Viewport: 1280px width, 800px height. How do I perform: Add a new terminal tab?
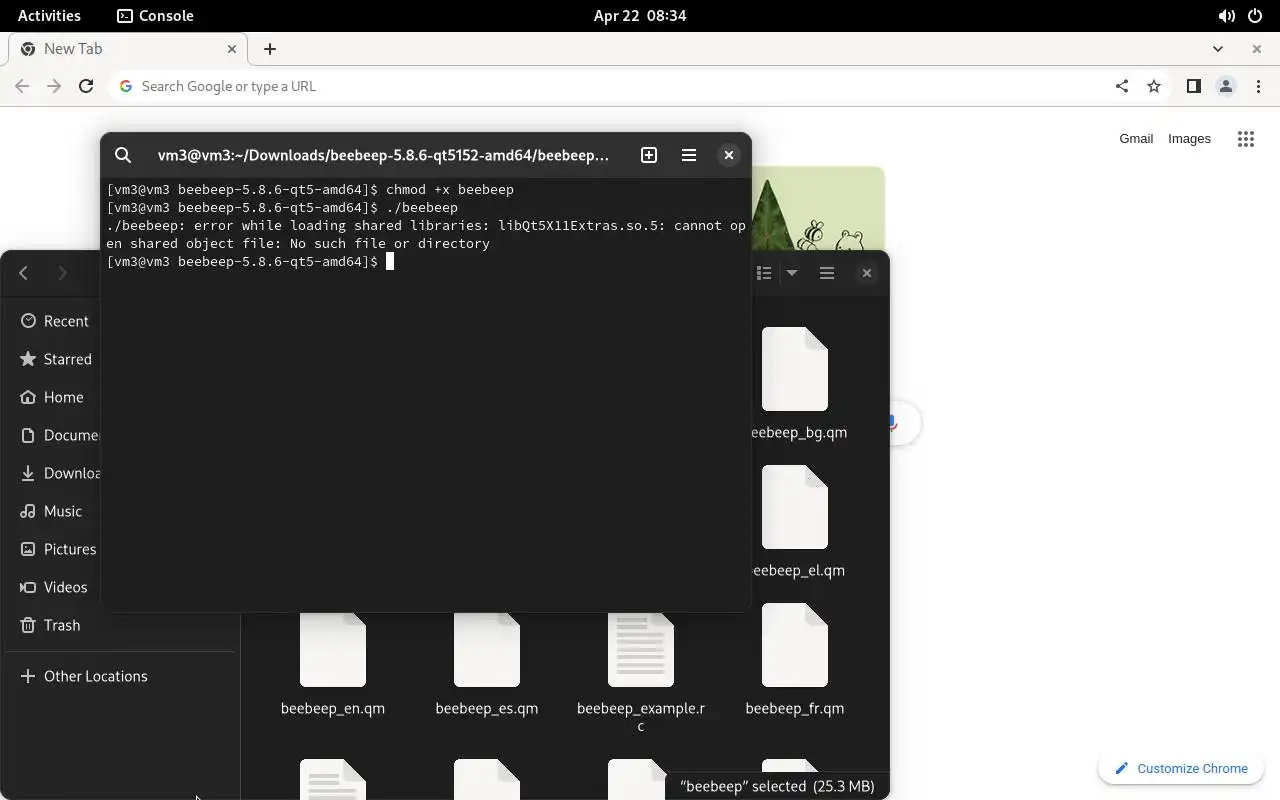(649, 155)
